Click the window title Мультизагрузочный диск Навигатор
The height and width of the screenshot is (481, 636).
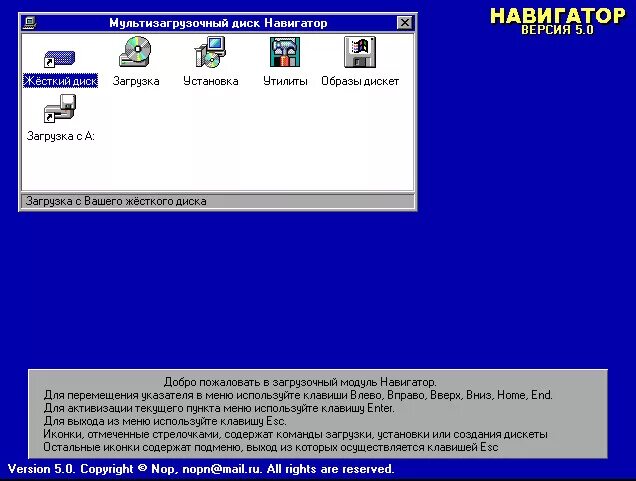218,23
